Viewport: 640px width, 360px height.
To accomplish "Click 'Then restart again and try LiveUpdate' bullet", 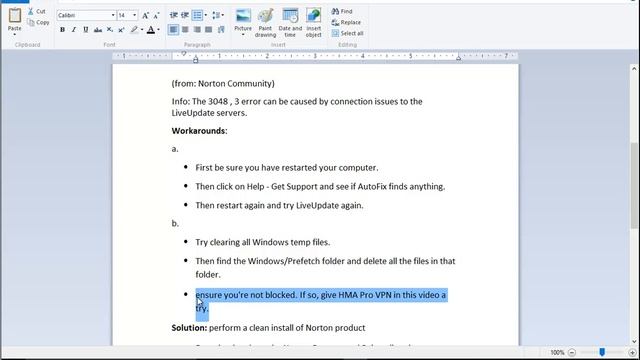I will click(279, 205).
